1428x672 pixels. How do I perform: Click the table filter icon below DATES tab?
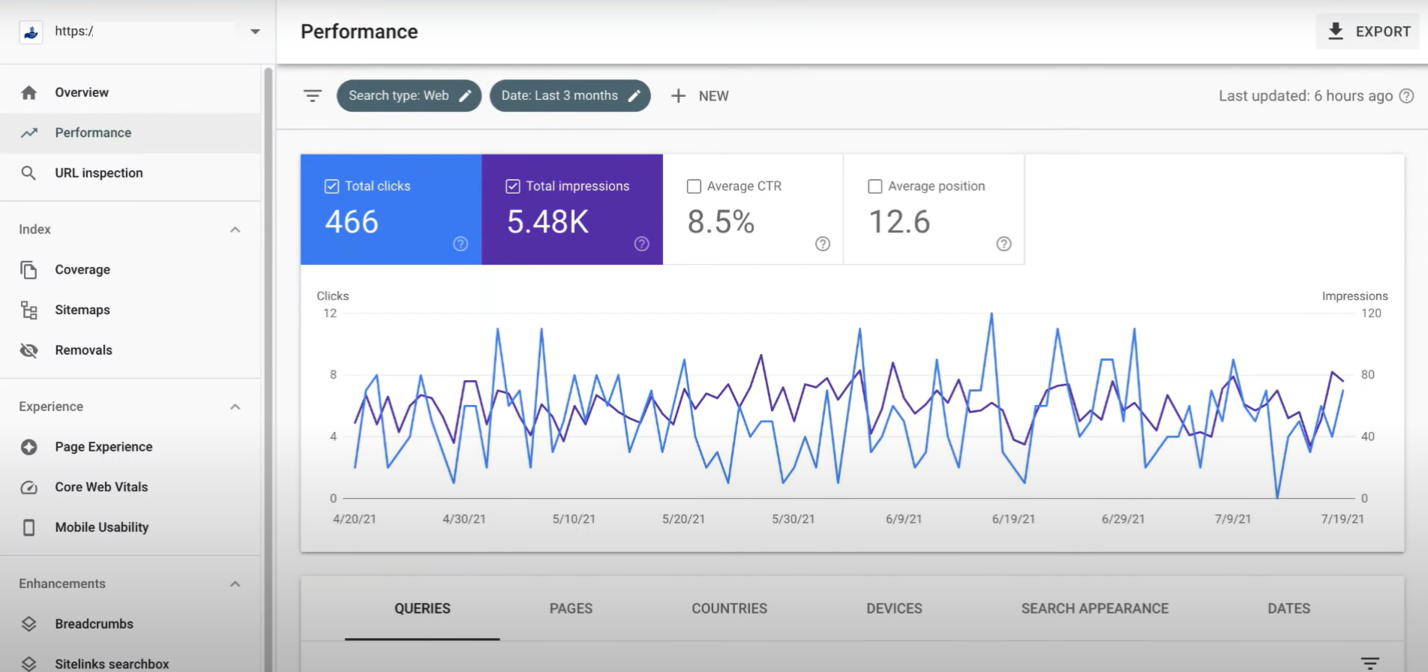point(1370,663)
